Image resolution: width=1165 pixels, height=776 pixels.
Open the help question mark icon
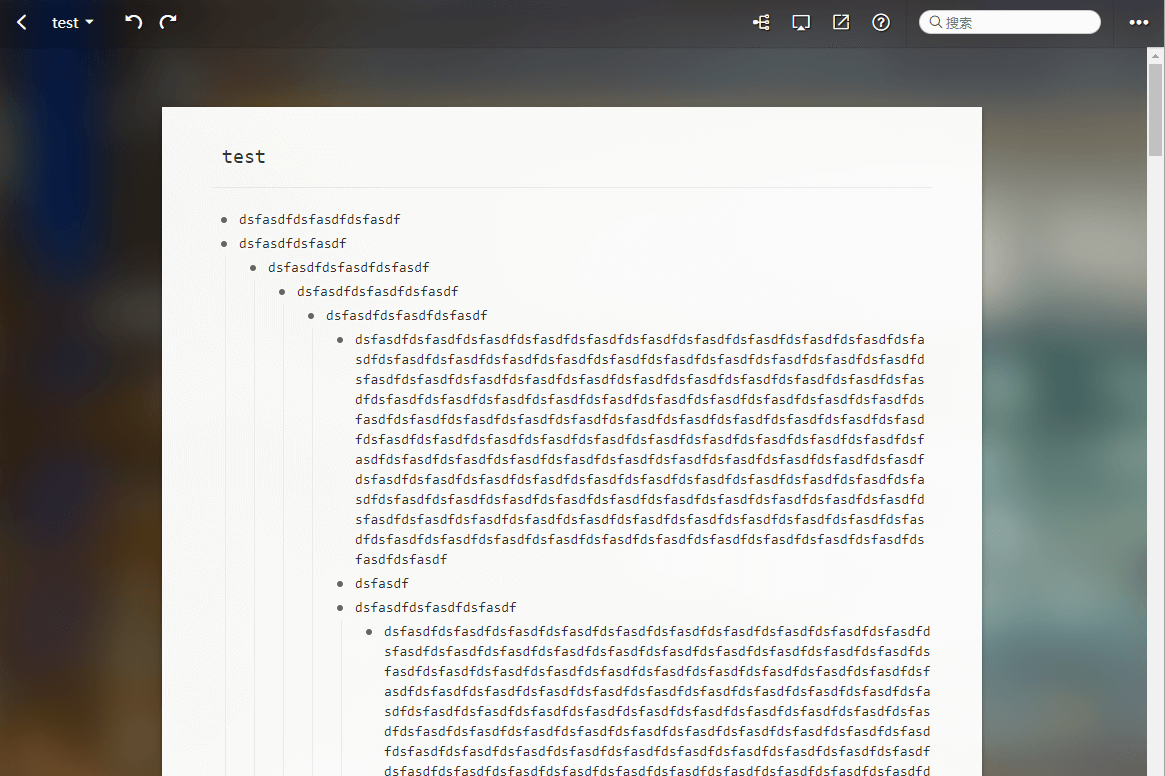pos(881,22)
